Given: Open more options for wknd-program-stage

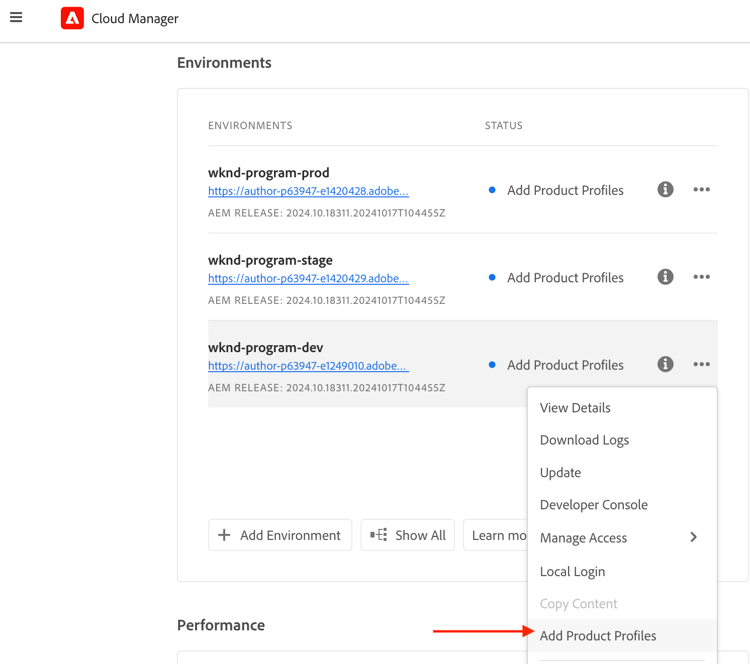Looking at the screenshot, I should point(702,277).
